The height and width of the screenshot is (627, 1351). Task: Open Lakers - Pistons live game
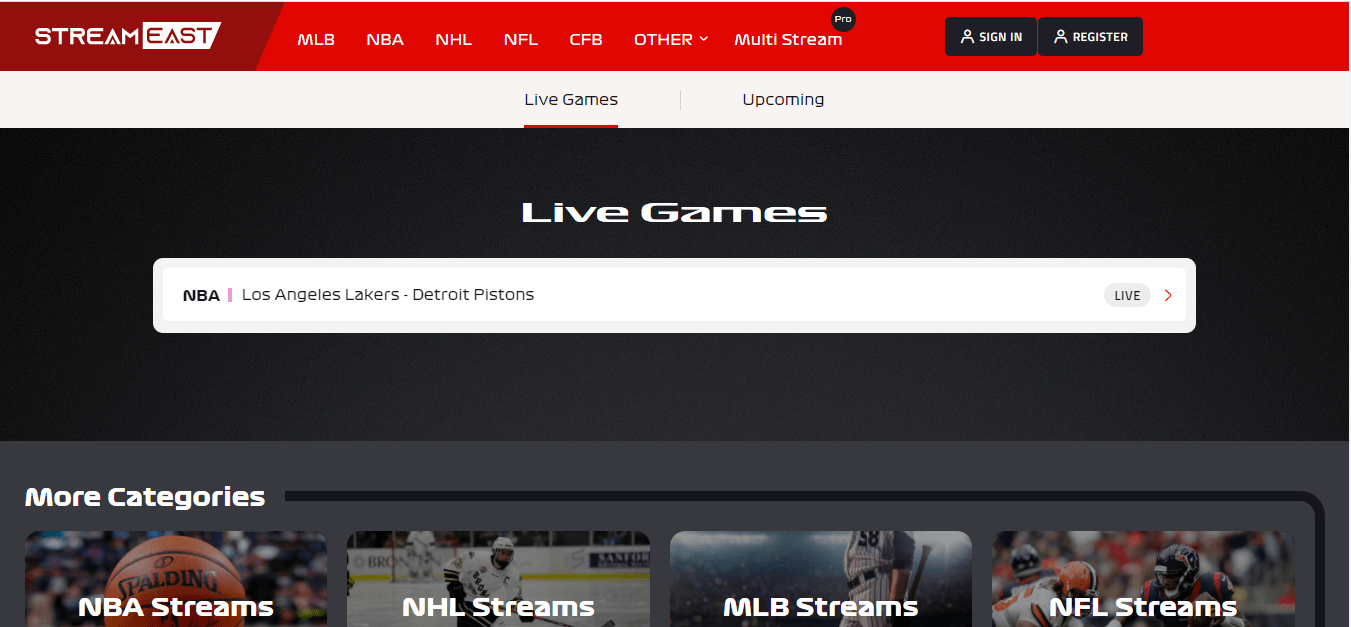(674, 295)
